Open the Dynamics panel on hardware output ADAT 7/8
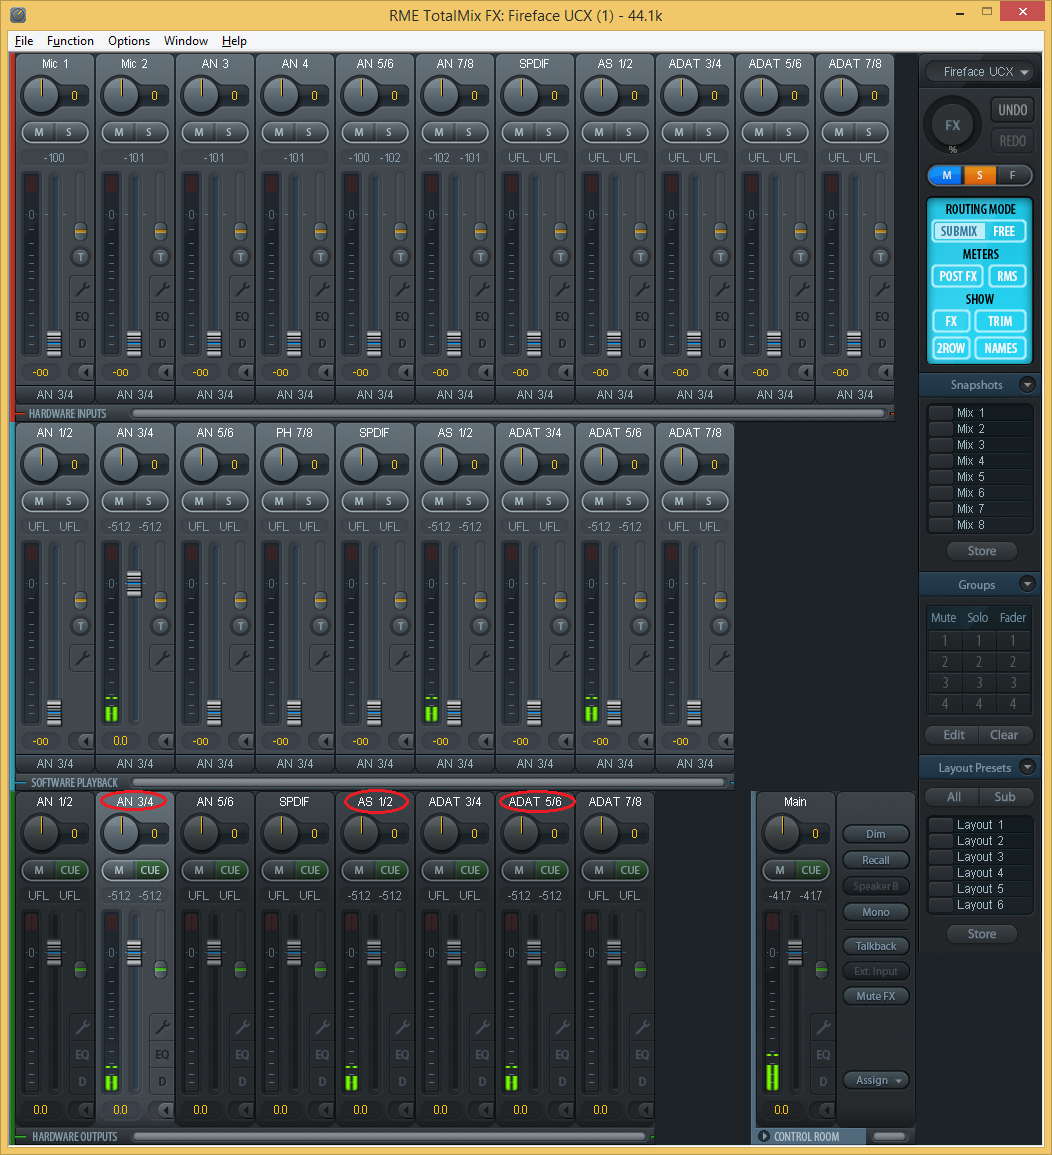The width and height of the screenshot is (1052, 1155). 642,1081
